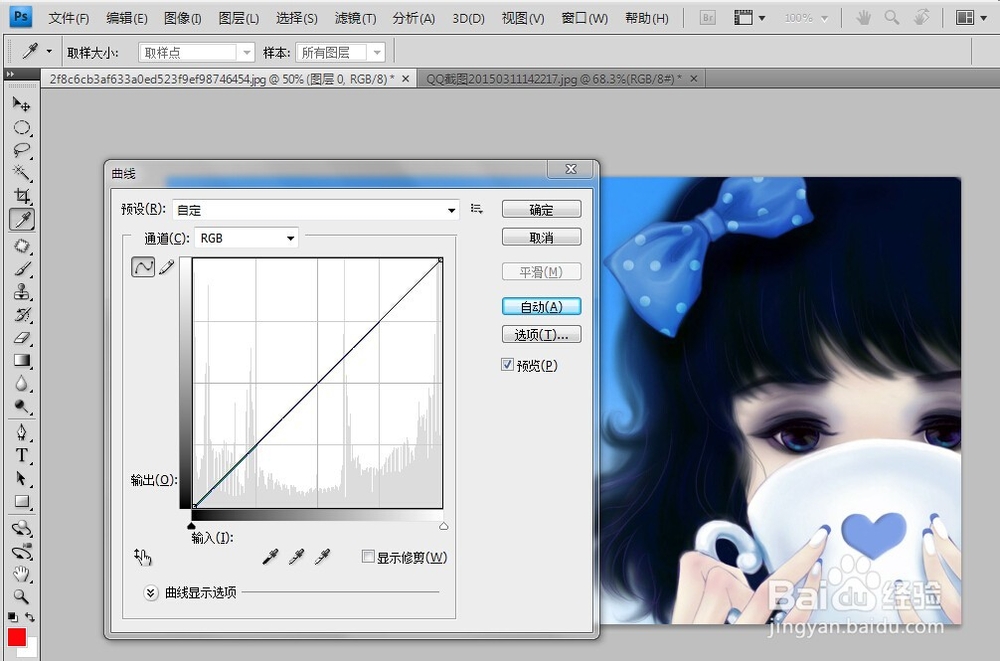Select the Dodge tool

click(x=22, y=406)
